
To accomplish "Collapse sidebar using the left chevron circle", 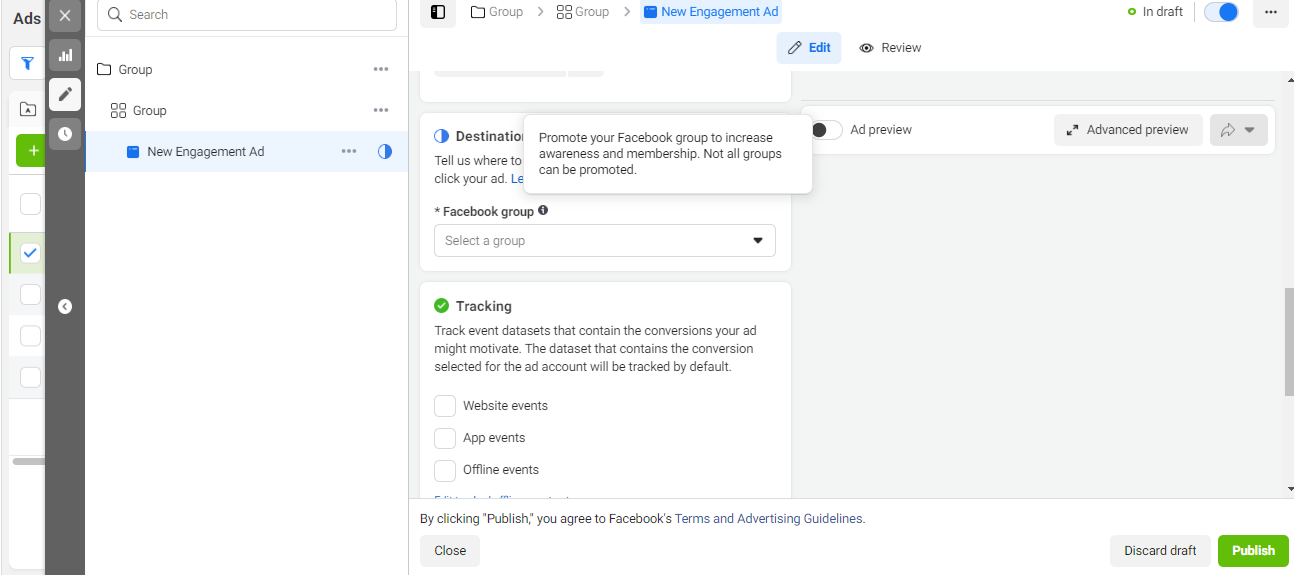I will pos(65,307).
